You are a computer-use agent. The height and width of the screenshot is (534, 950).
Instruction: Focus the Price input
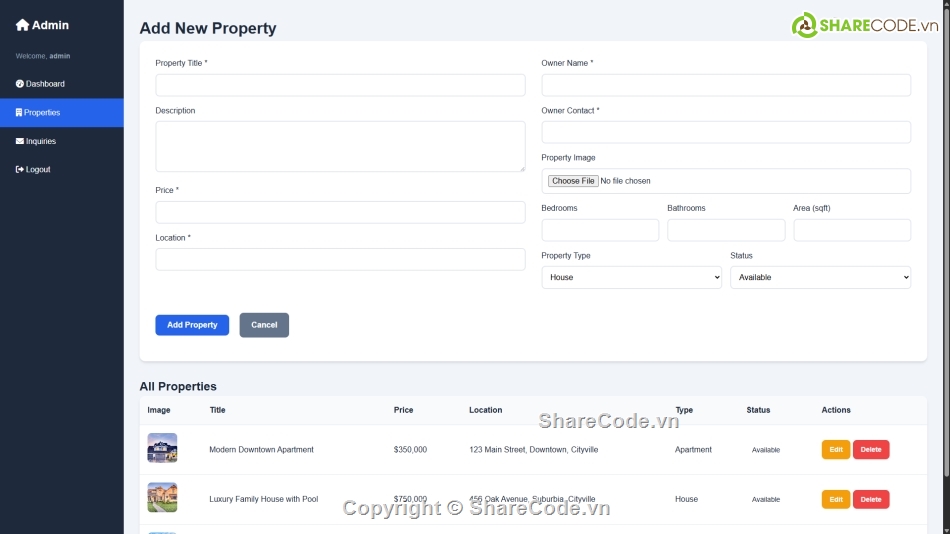[x=340, y=212]
